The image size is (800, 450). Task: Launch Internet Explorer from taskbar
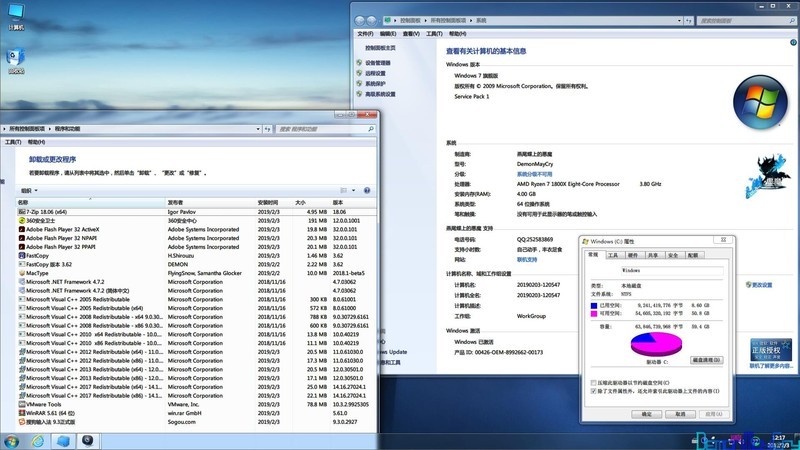tap(38, 441)
